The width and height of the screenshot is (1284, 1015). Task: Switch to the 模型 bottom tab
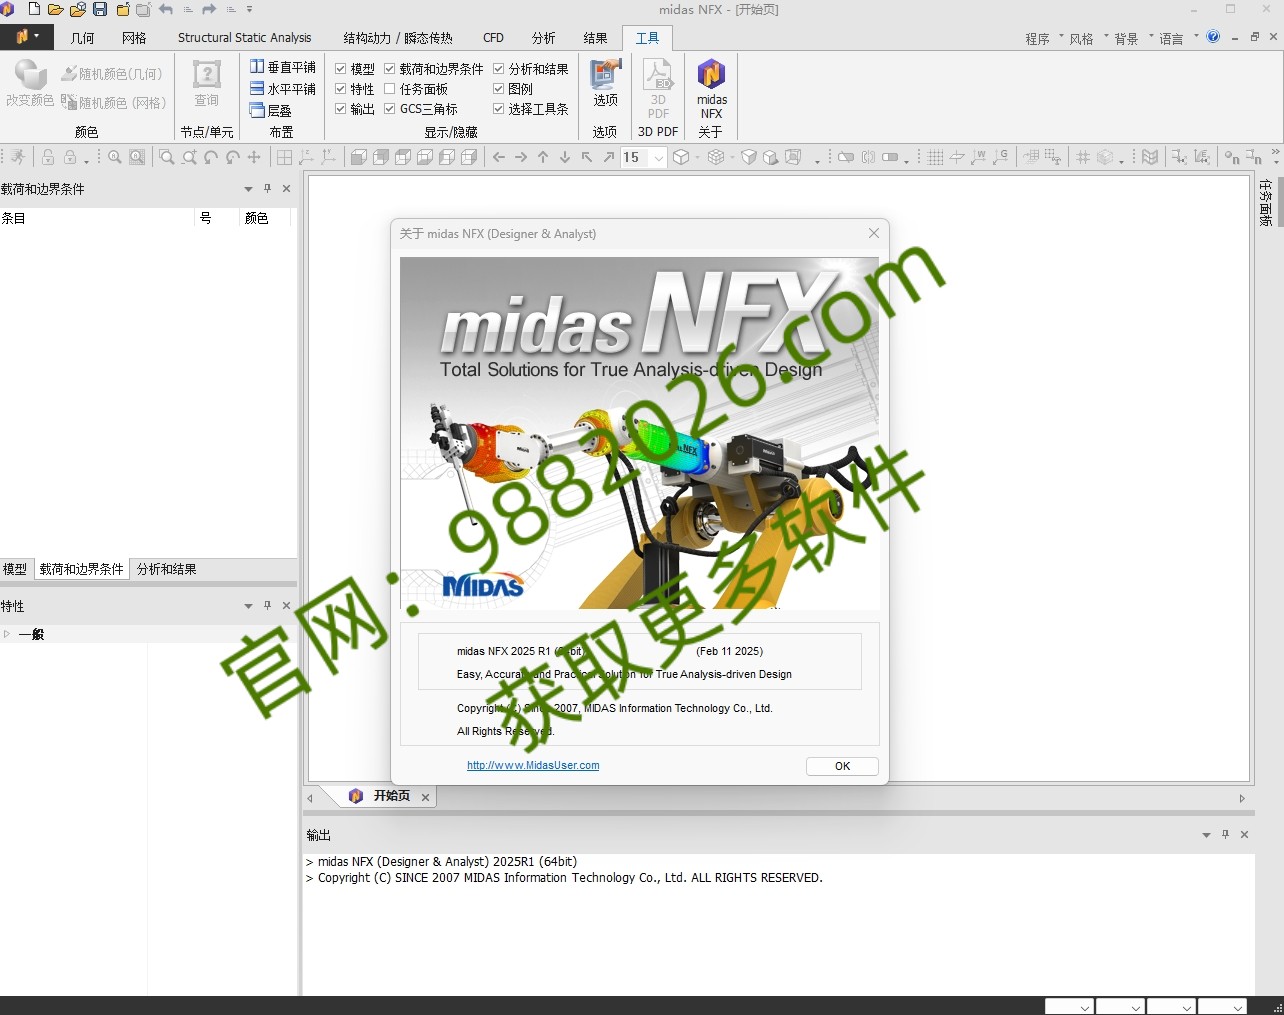[x=15, y=569]
